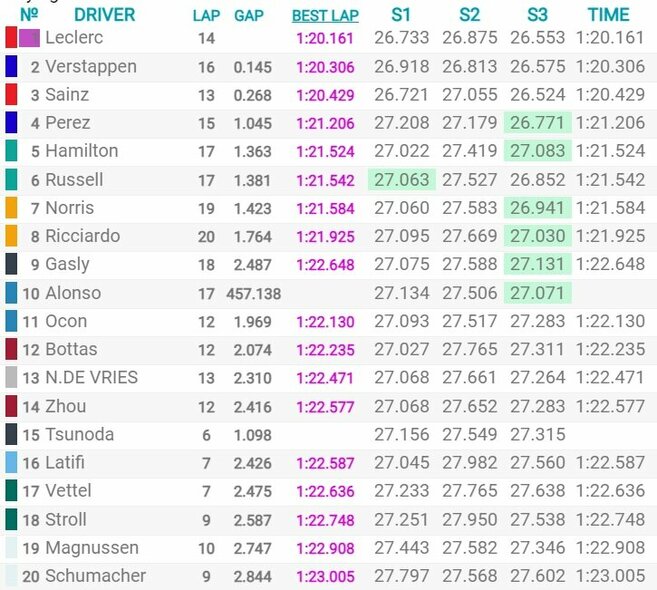Select the Alonso driver row name
Viewport: 657px width, 590px height.
pos(73,294)
